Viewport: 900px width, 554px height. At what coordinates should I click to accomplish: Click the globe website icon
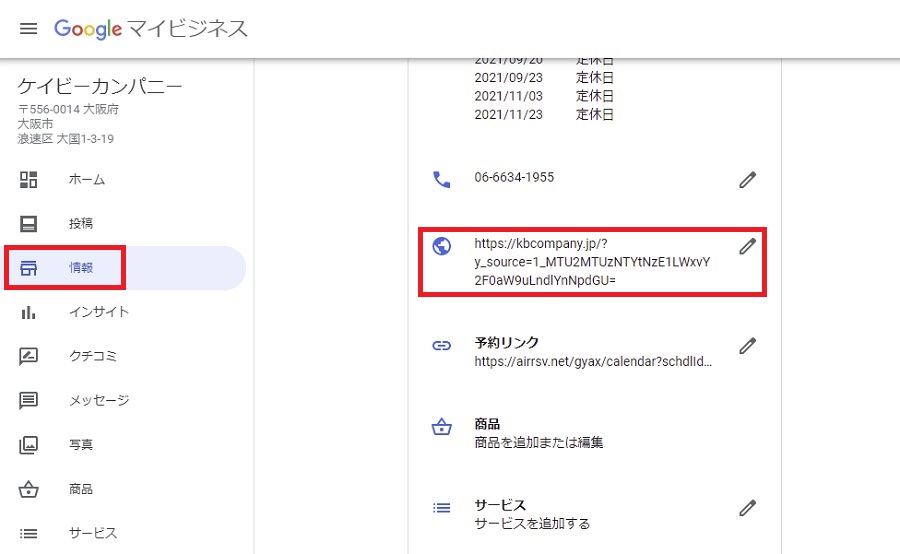(441, 246)
